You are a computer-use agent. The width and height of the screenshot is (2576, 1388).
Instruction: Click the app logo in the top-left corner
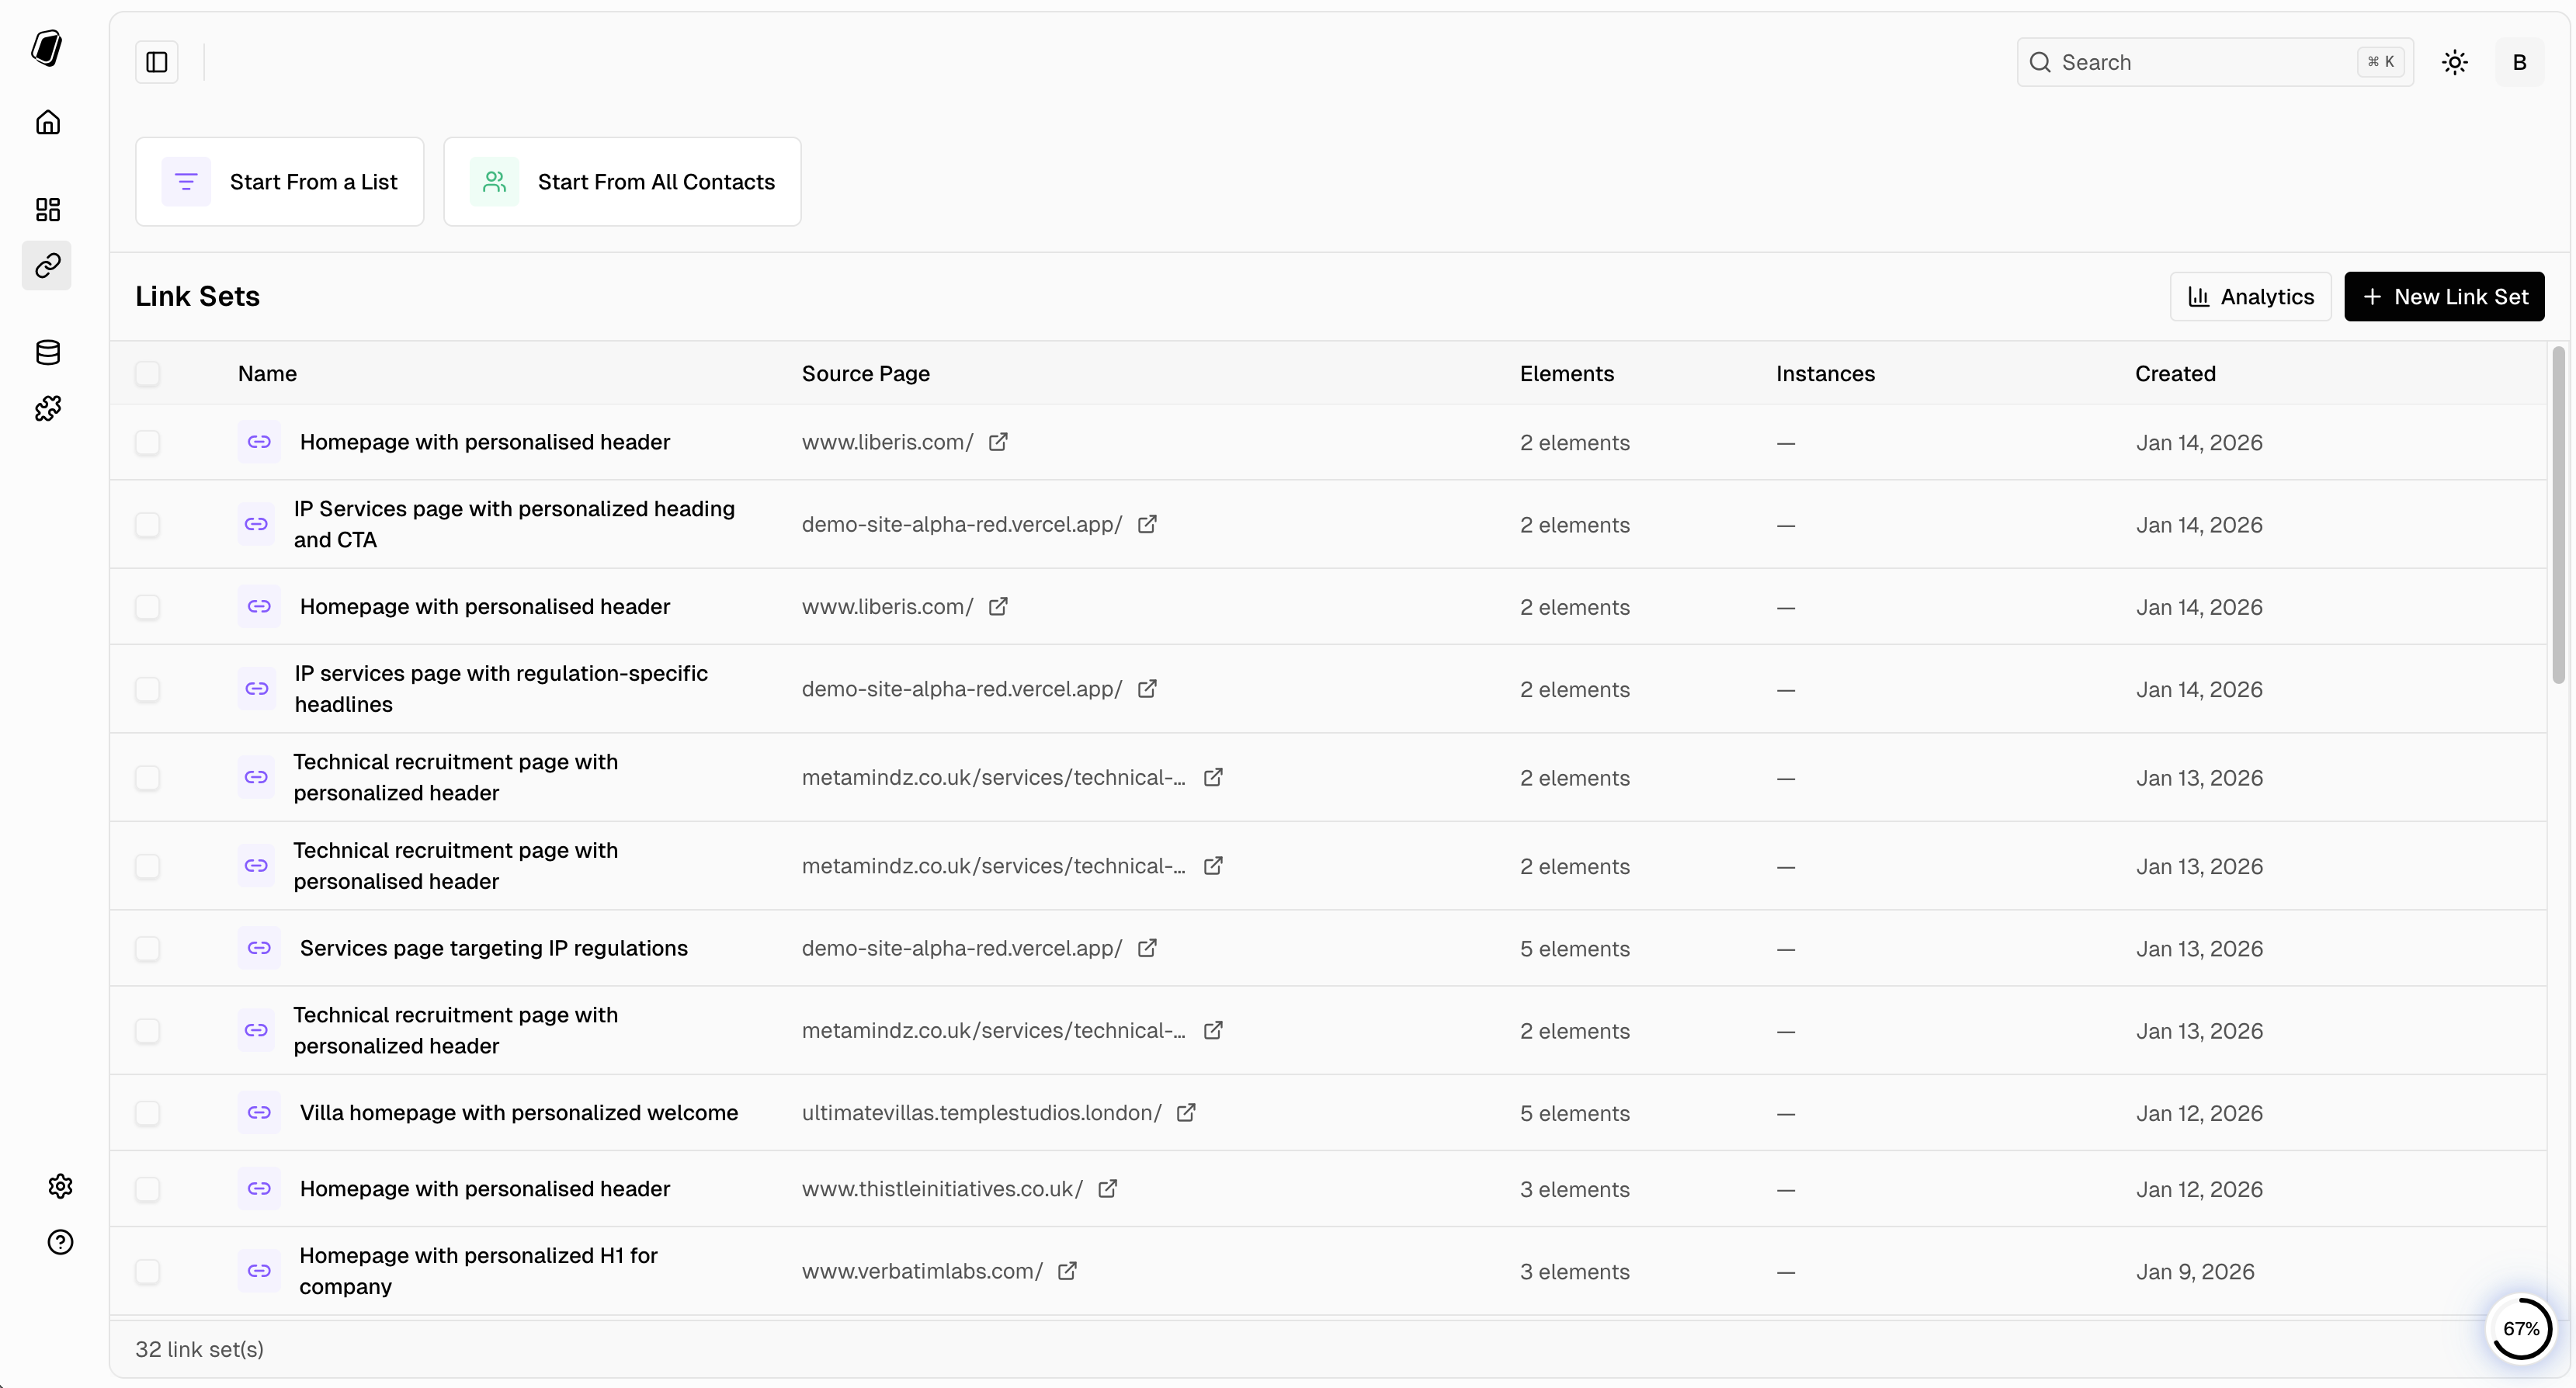click(x=47, y=48)
